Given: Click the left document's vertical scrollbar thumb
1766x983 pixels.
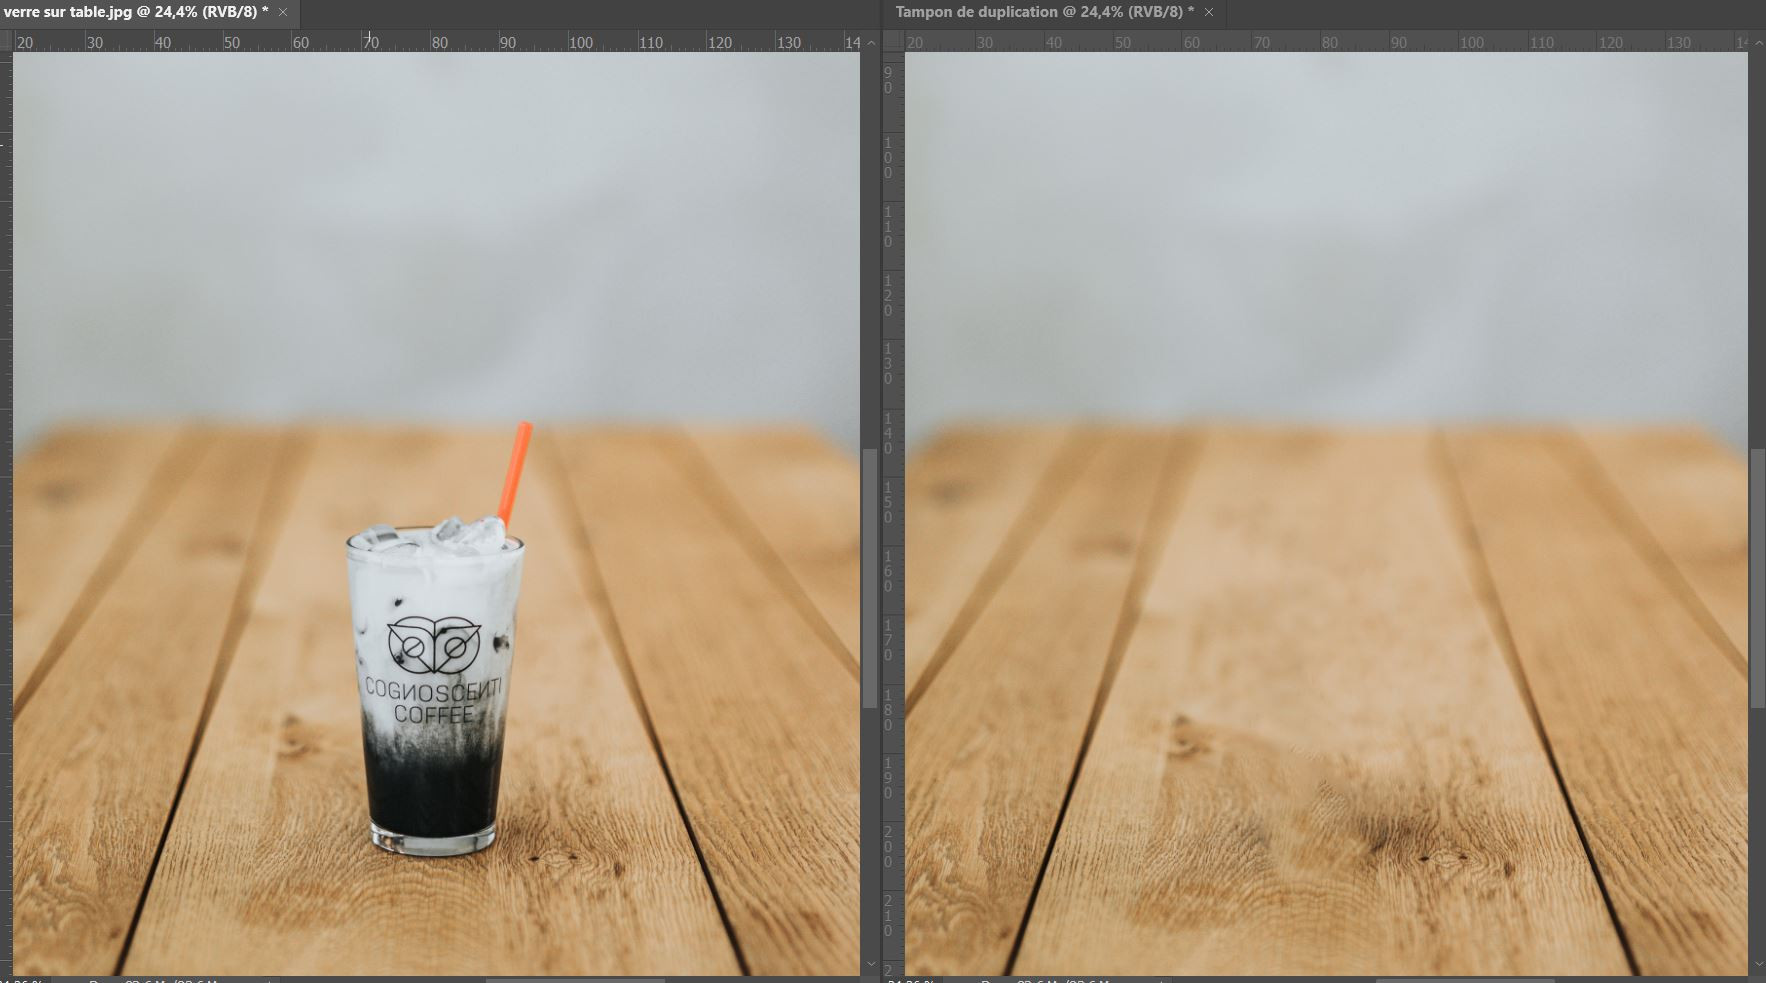Looking at the screenshot, I should point(870,578).
